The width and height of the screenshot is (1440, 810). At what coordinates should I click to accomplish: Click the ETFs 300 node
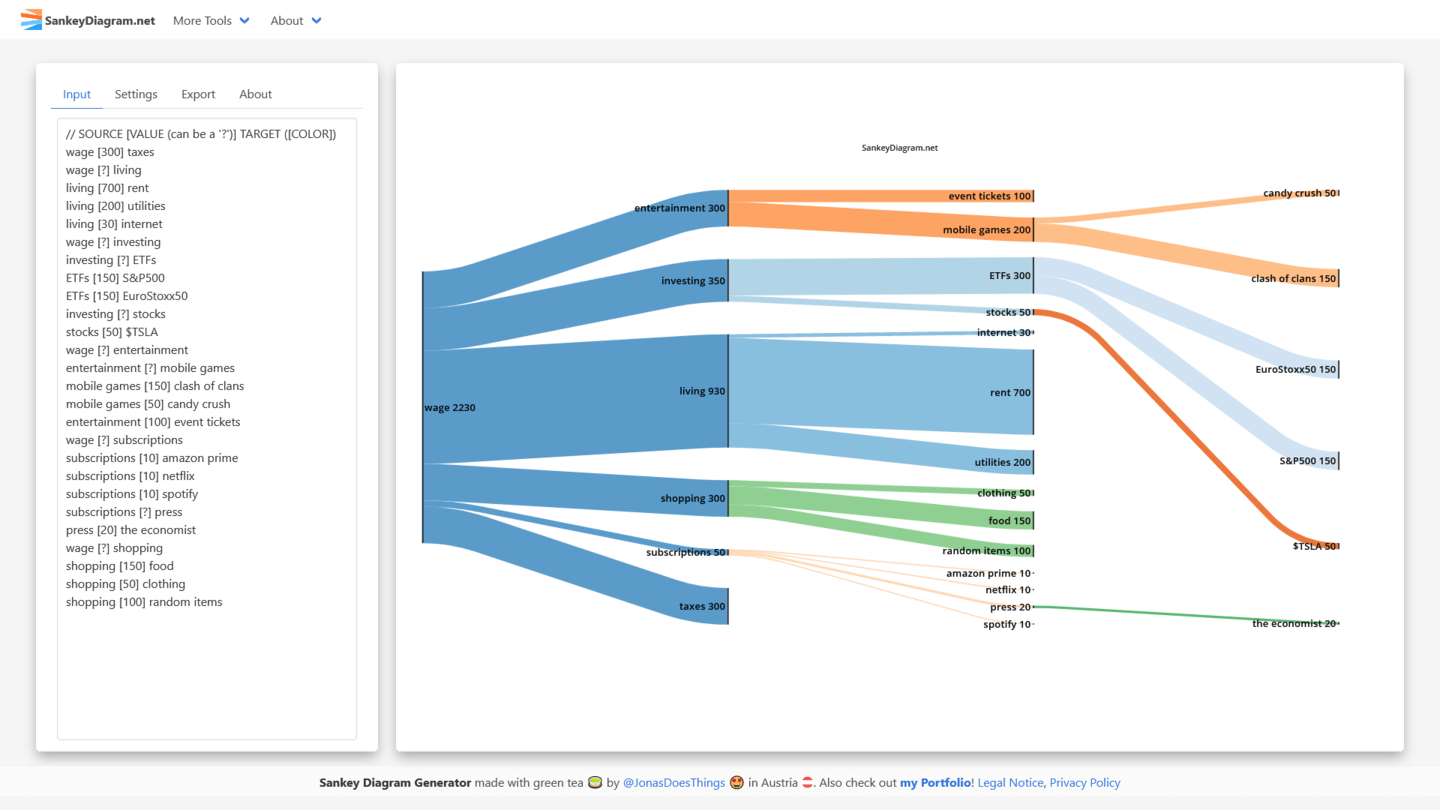click(x=1033, y=275)
